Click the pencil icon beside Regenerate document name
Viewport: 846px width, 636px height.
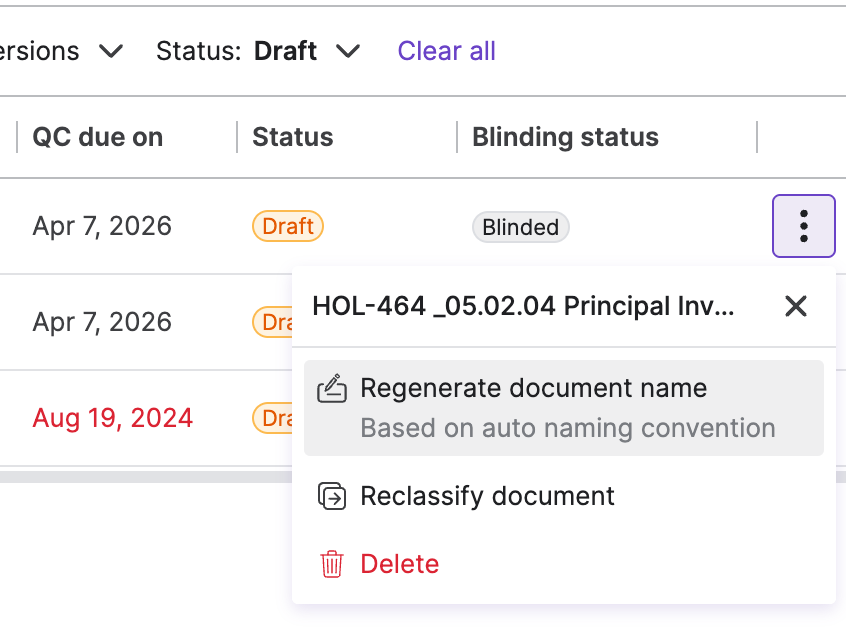pos(331,388)
